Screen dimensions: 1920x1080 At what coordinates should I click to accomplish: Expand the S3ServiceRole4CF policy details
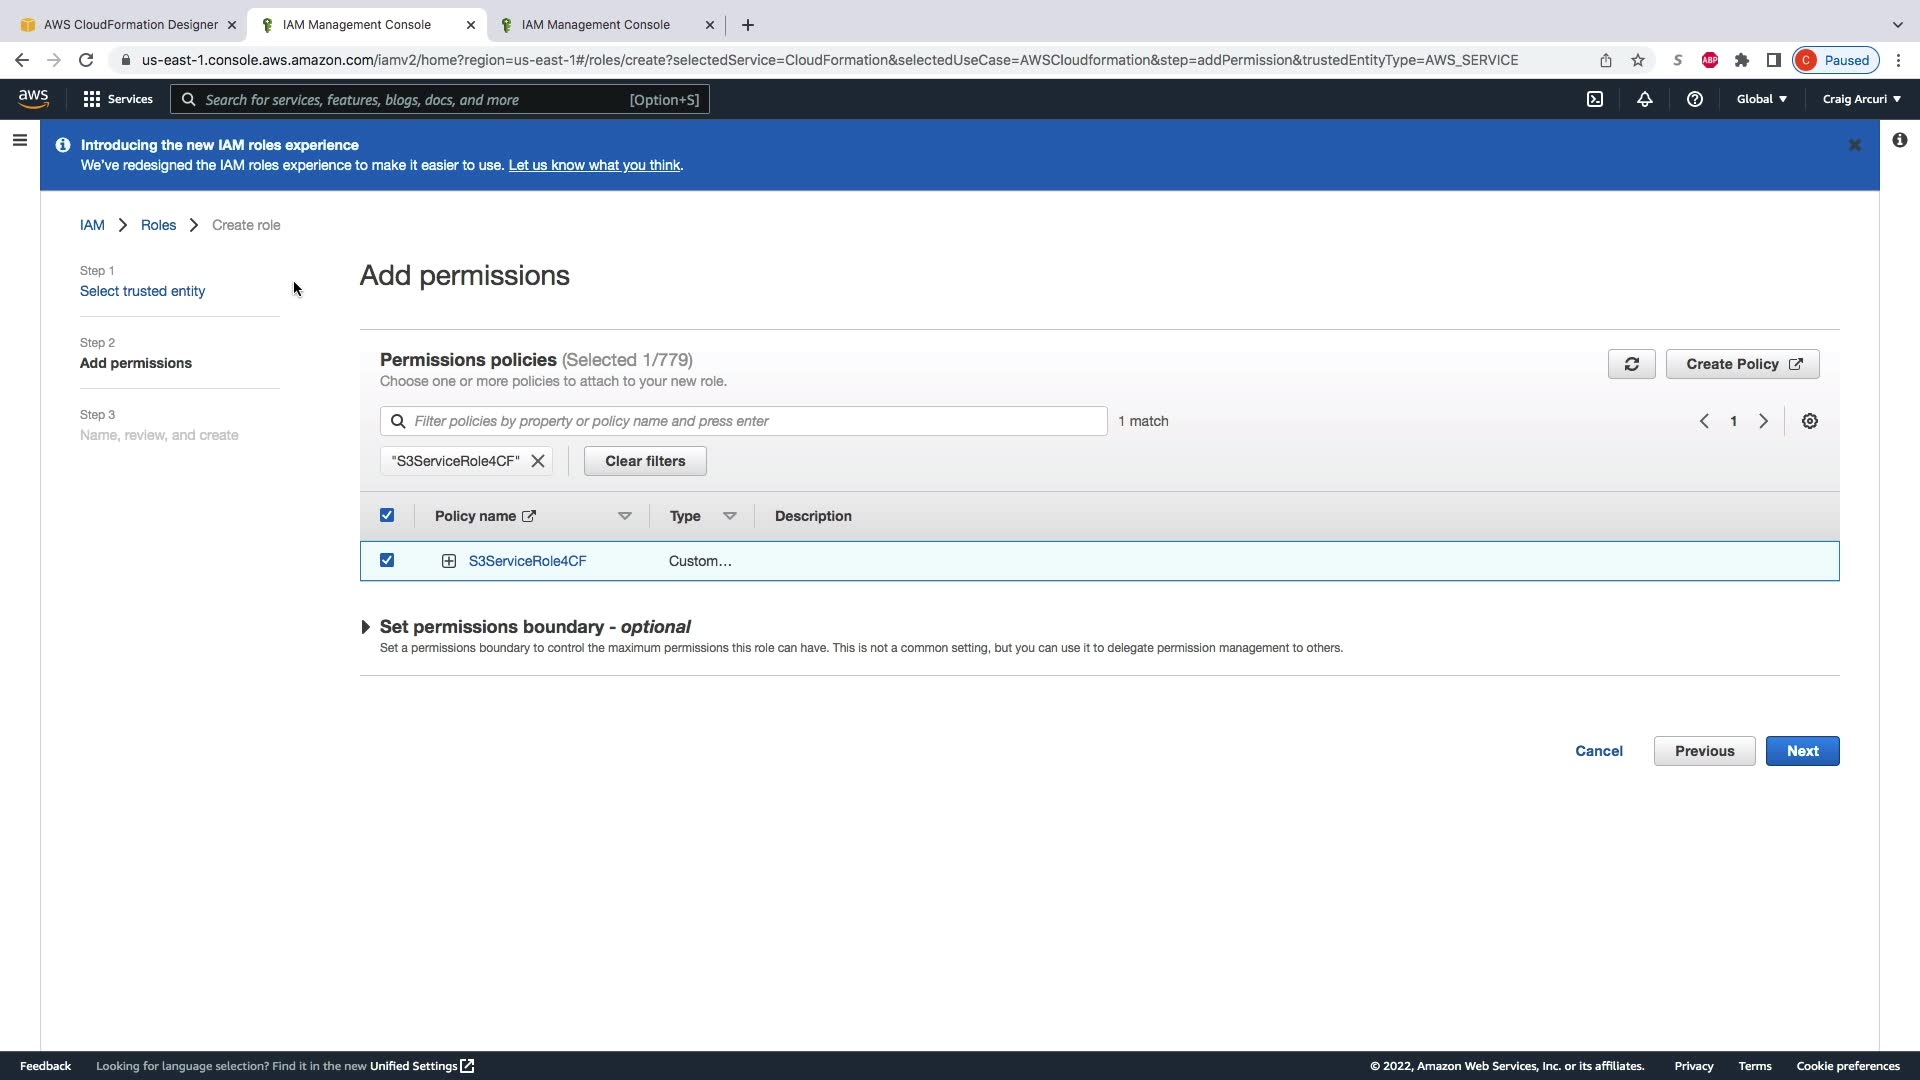tap(449, 561)
